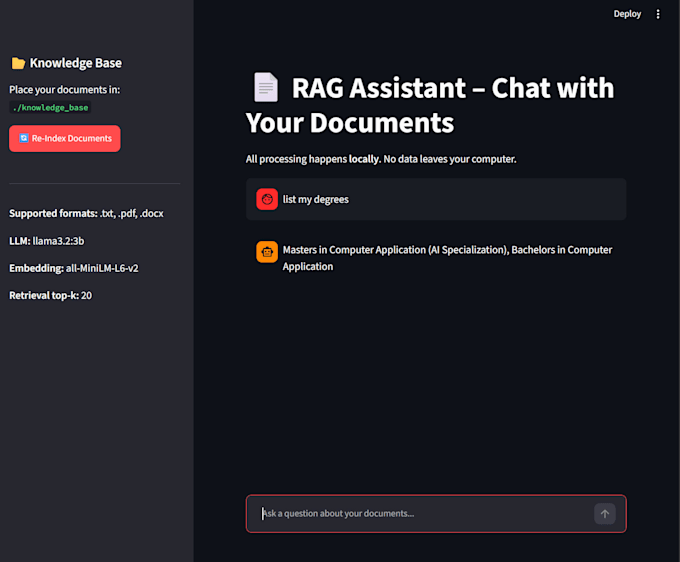Click the red user avatar icon
Viewport: 680px width, 562px height.
click(267, 199)
